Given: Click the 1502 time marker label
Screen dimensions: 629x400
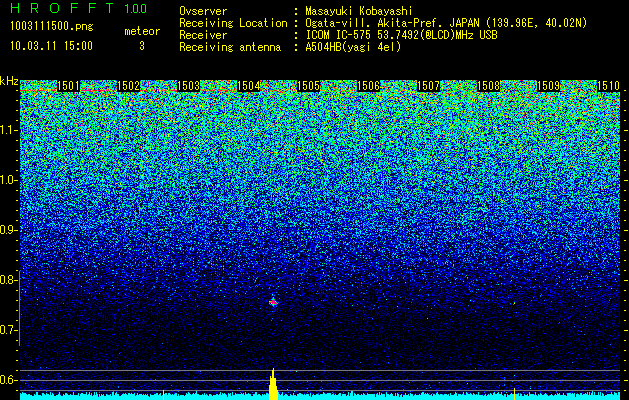Looking at the screenshot, I should click(128, 86).
